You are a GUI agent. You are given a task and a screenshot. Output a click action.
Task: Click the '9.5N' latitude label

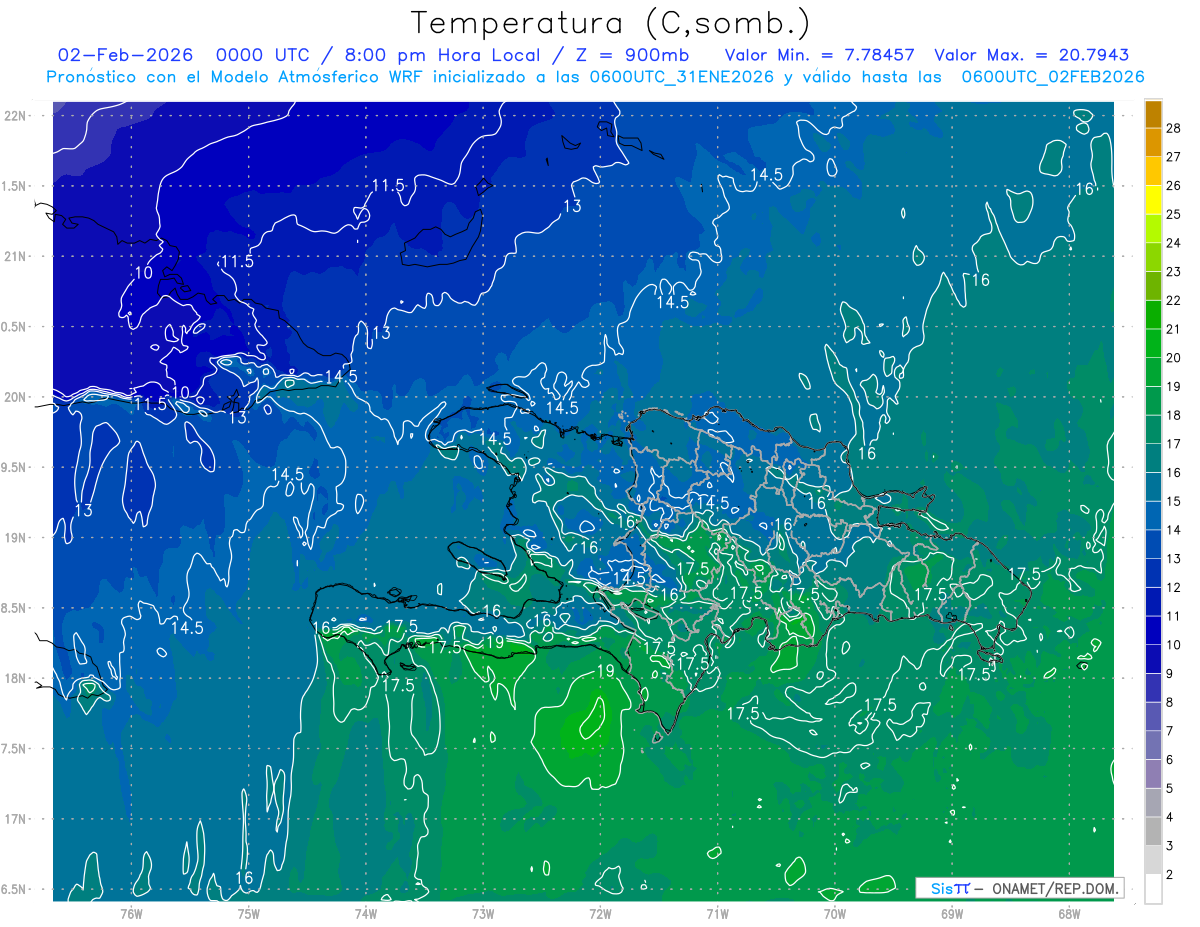click(14, 467)
